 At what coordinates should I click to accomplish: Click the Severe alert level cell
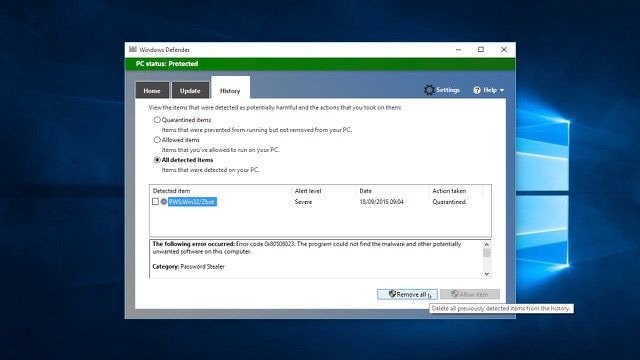[x=303, y=202]
